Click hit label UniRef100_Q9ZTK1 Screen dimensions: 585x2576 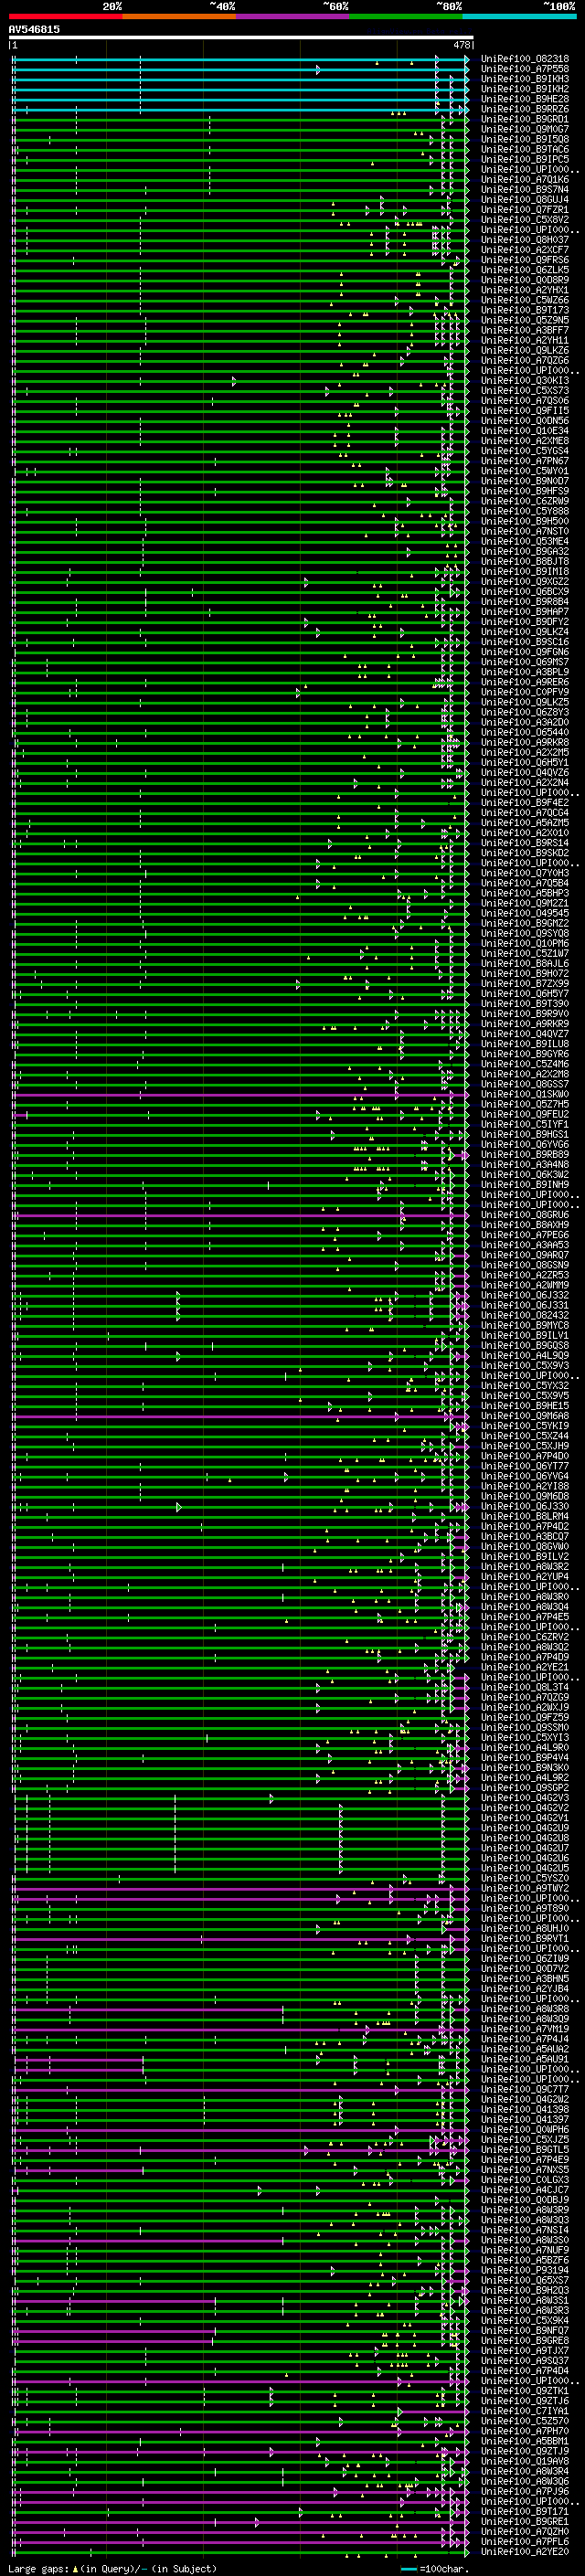(525, 2391)
